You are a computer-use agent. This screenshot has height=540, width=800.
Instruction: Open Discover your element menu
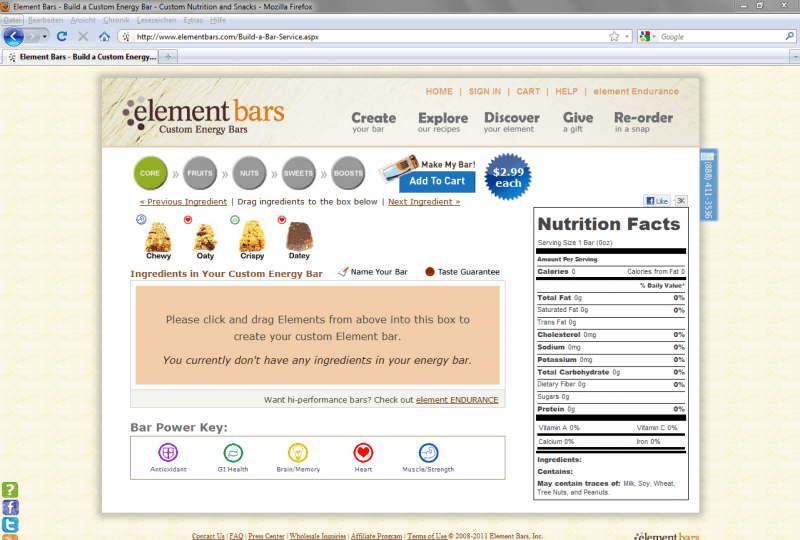512,122
